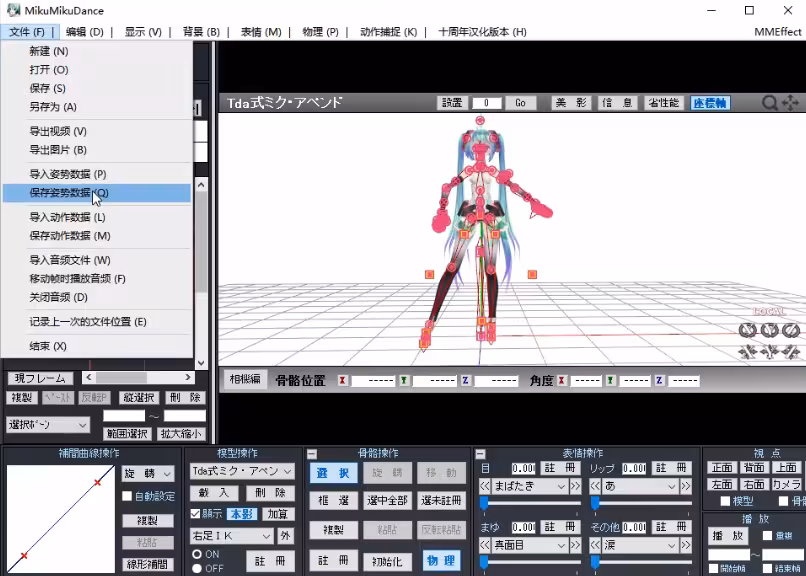806x576 pixels.
Task: Open the あ lip morph dropdown
Action: 640,486
